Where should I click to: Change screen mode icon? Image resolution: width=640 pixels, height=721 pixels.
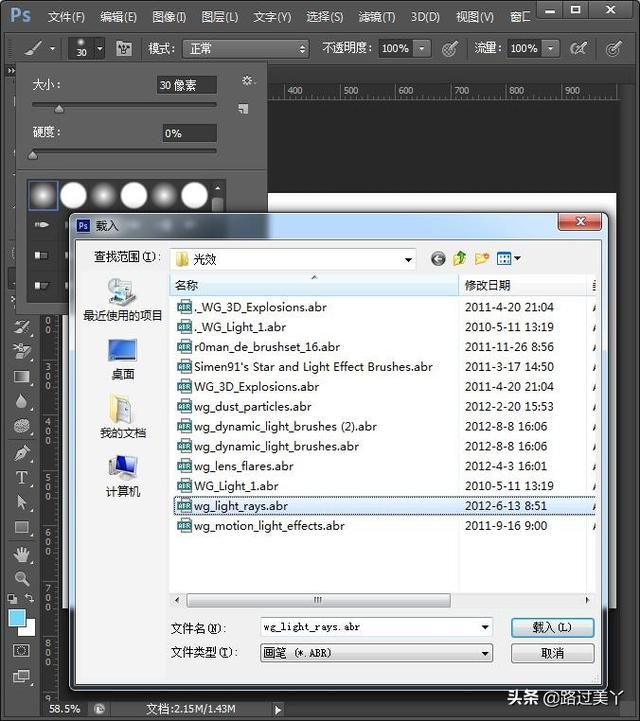(21, 676)
